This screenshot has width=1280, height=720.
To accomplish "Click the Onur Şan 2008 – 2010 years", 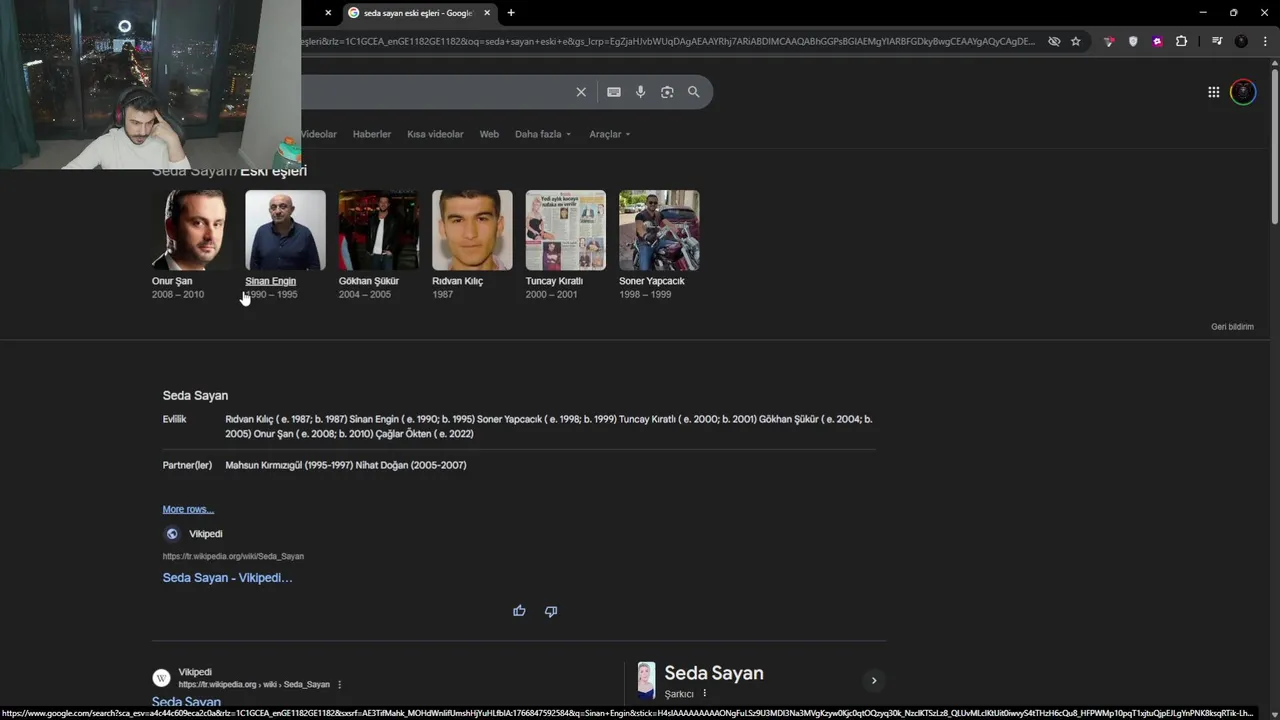I will [x=178, y=295].
